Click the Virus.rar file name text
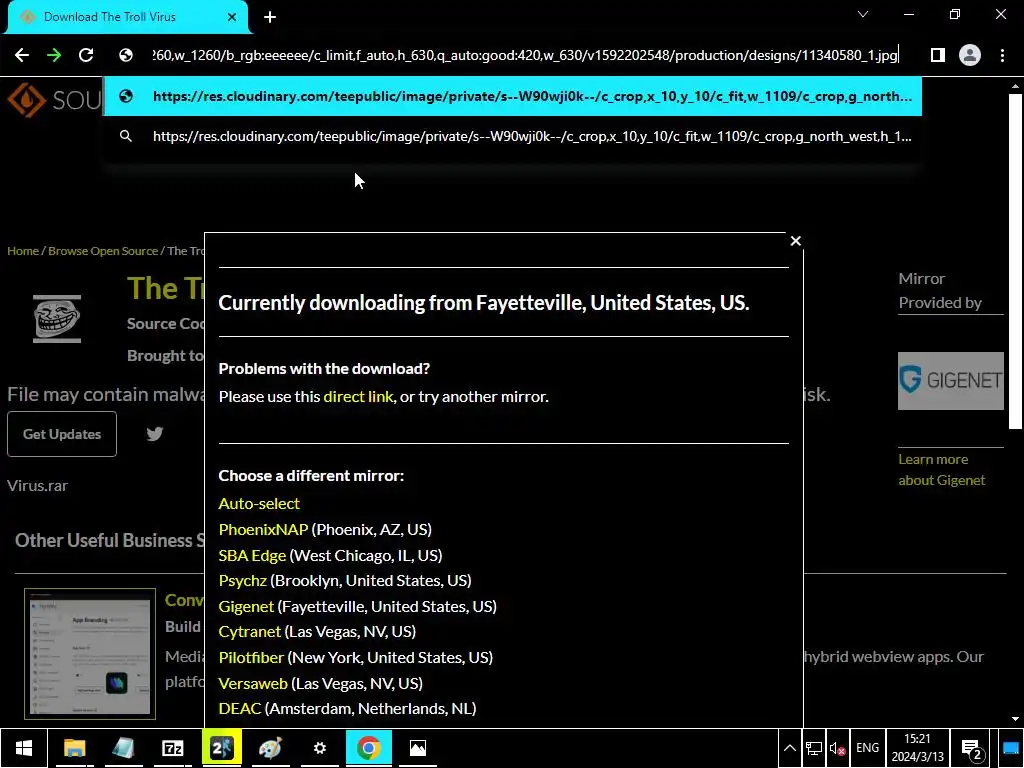1024x768 pixels. 37,486
